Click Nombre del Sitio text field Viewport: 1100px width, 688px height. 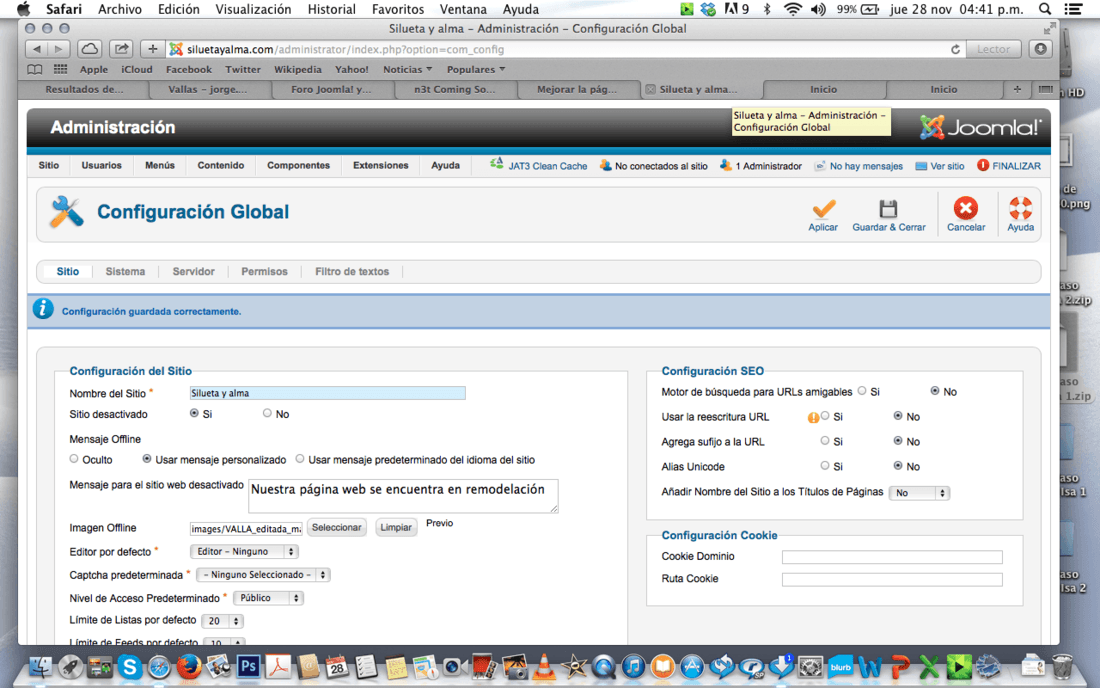click(328, 393)
